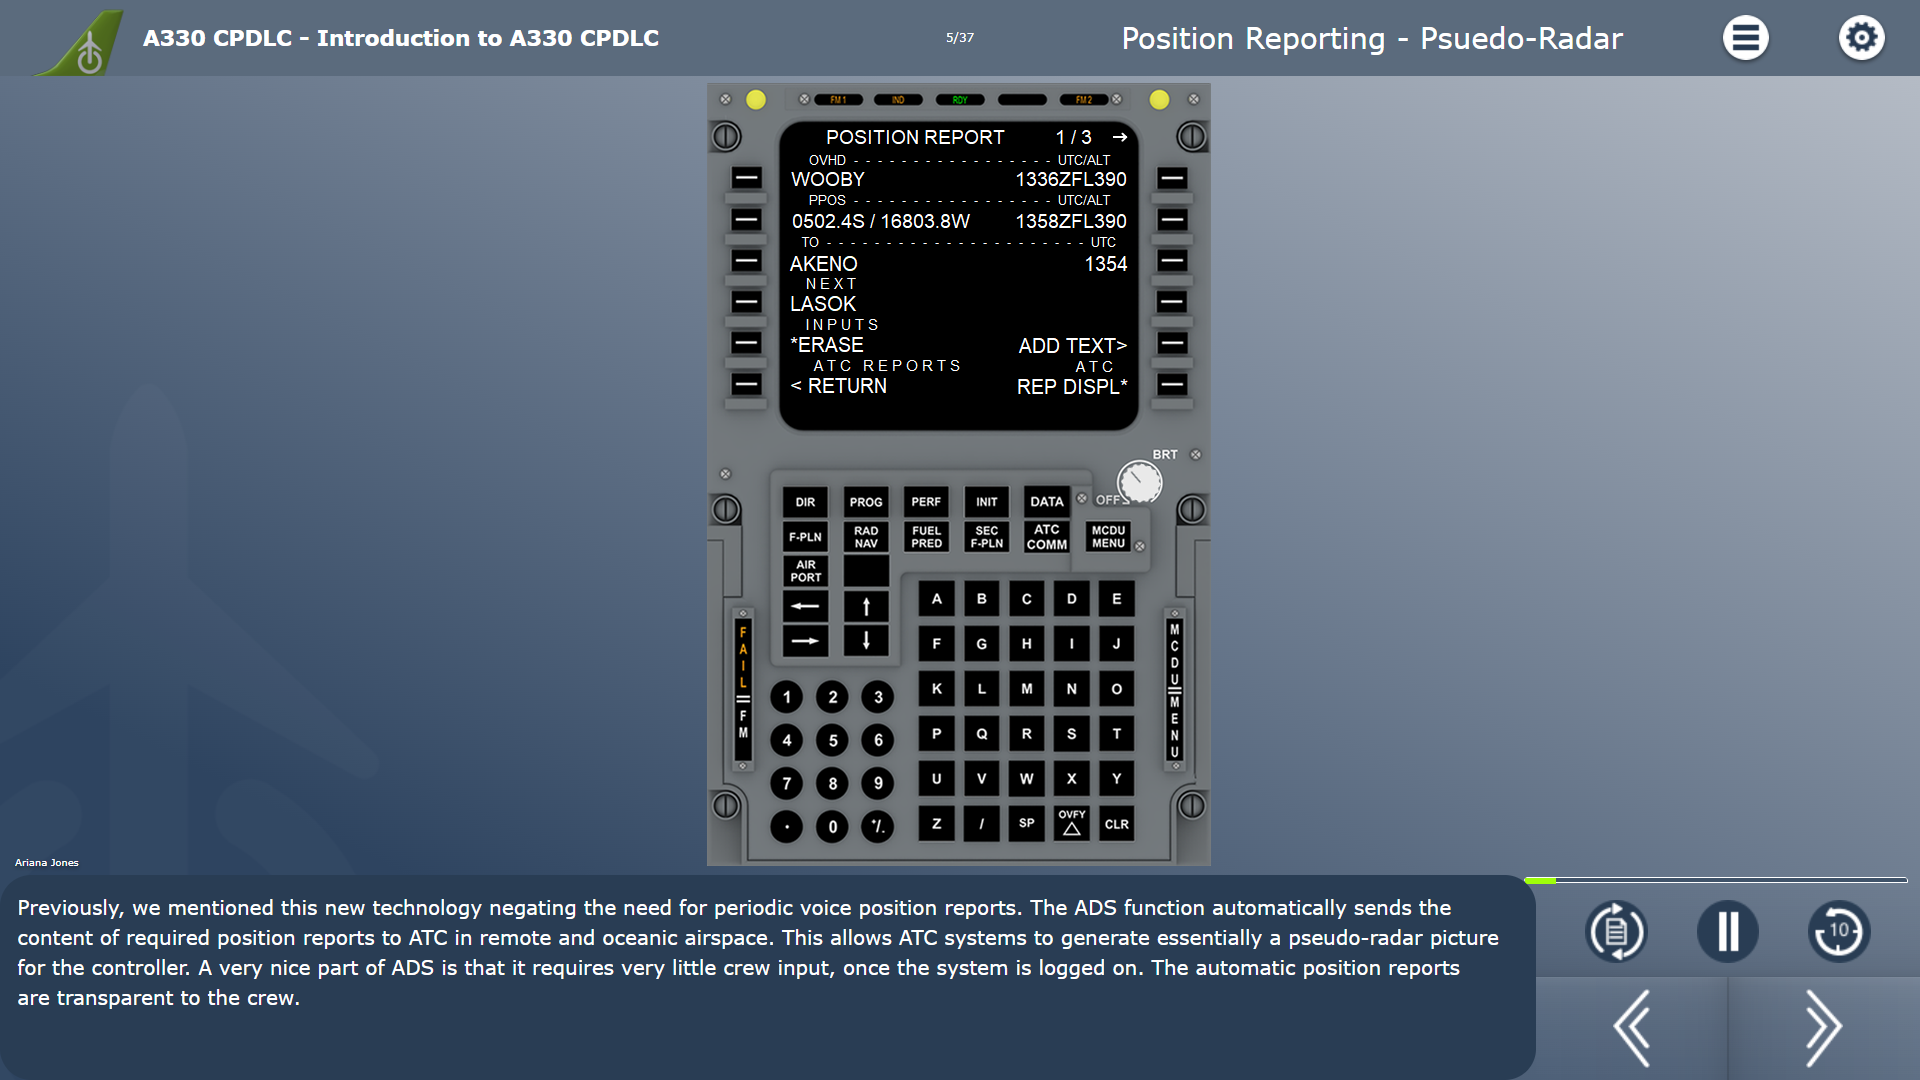Click right line select key beside 1336ZFL390
Image resolution: width=1920 pixels, height=1080 pixels.
[x=1172, y=178]
